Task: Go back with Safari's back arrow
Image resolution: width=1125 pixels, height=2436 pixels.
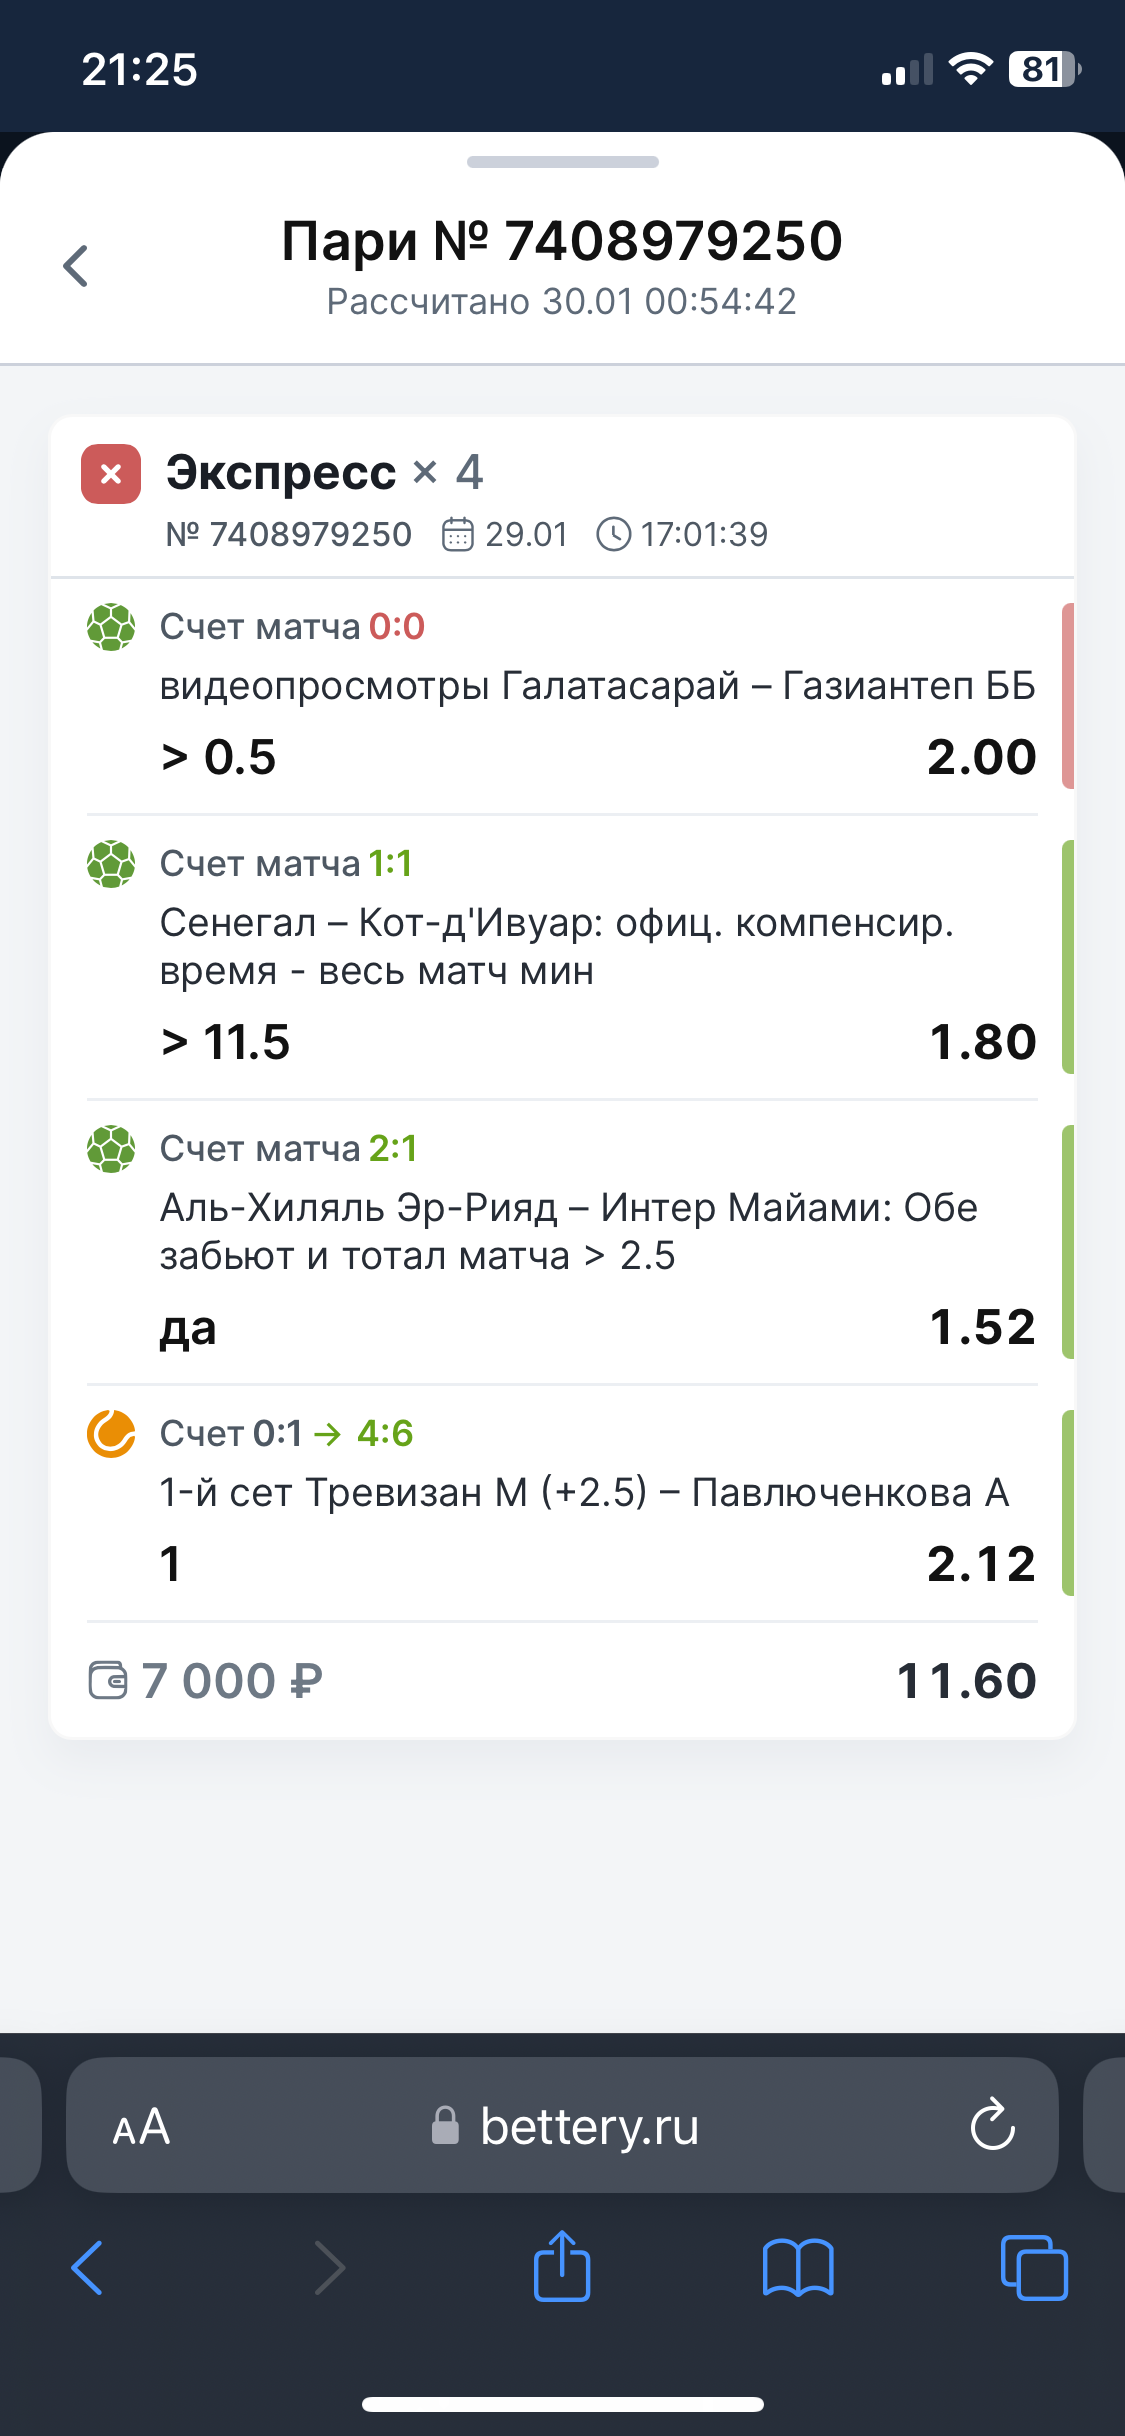Action: tap(88, 2266)
